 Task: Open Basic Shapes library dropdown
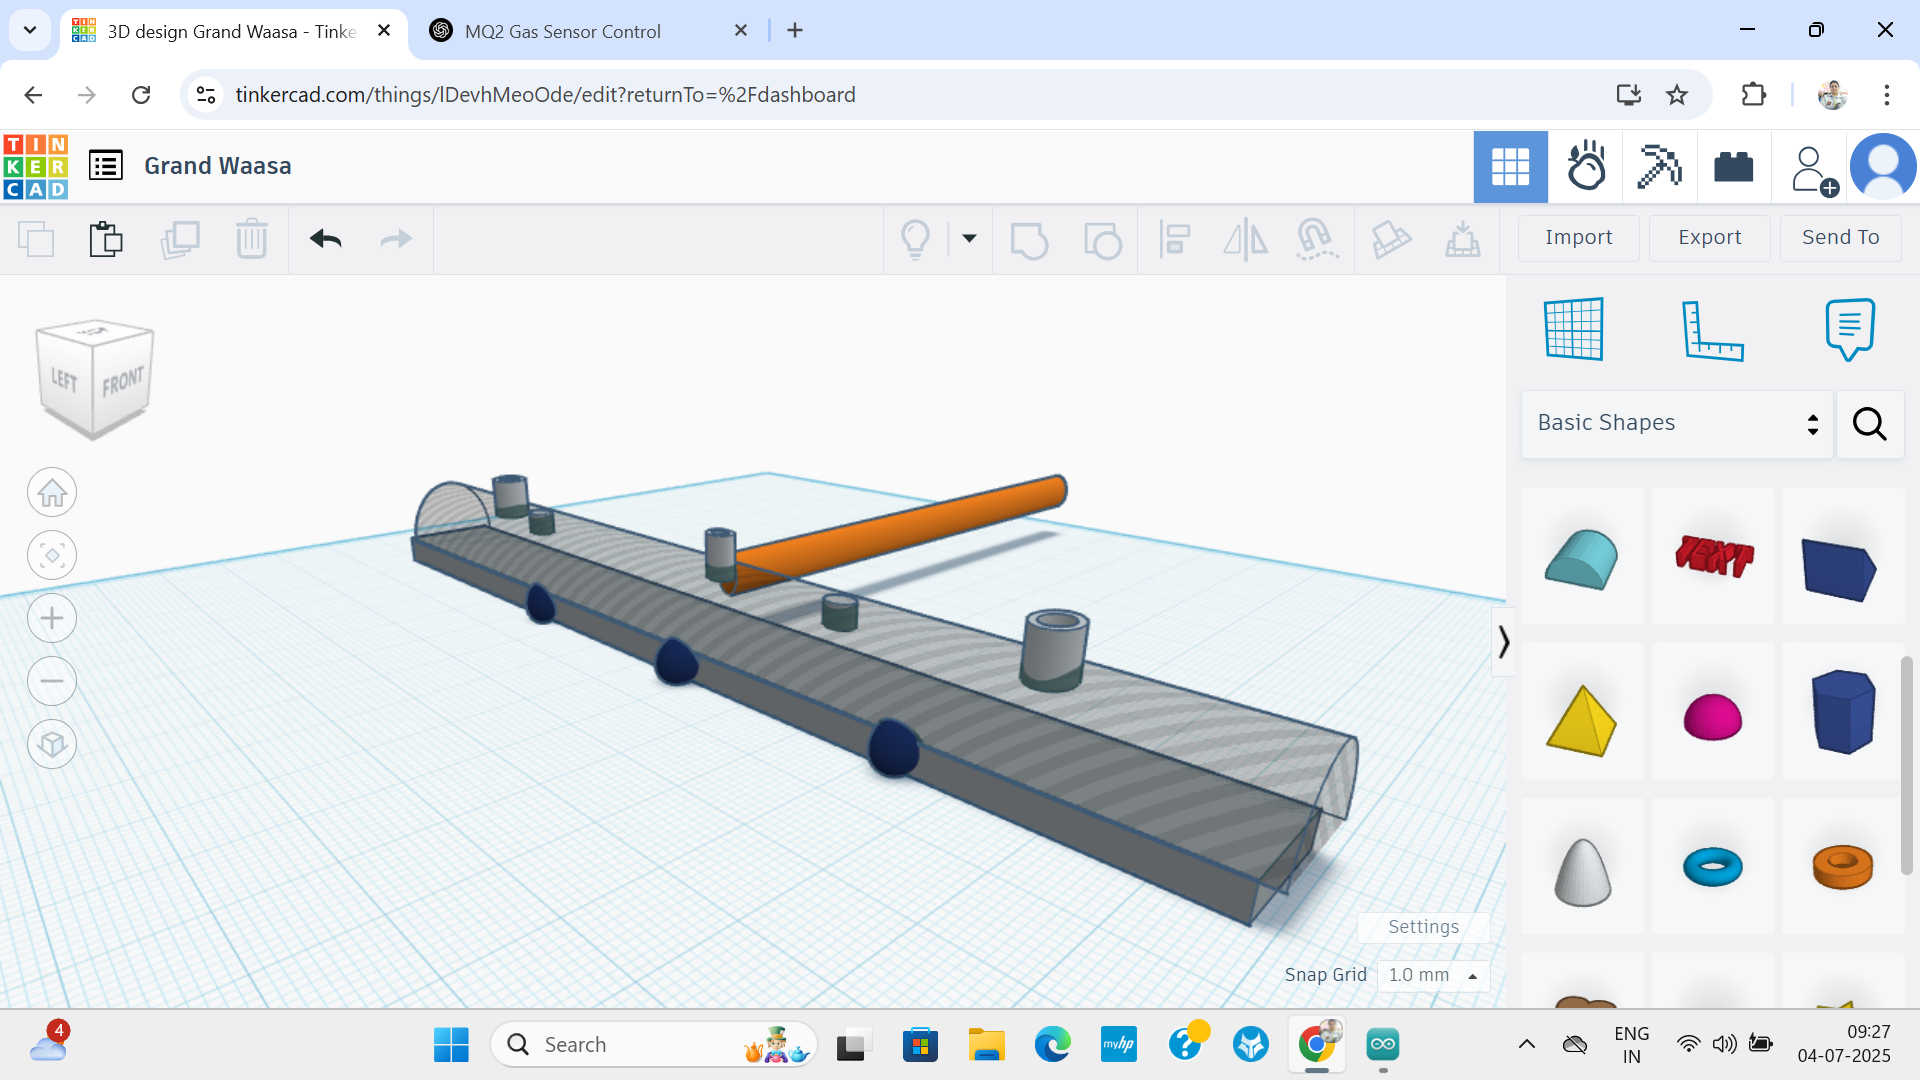(x=1677, y=423)
